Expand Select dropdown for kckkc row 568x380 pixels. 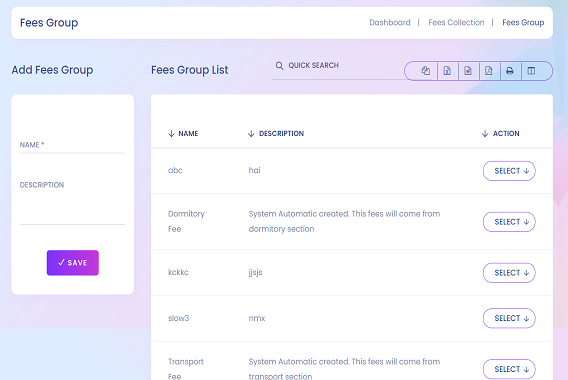tap(509, 273)
